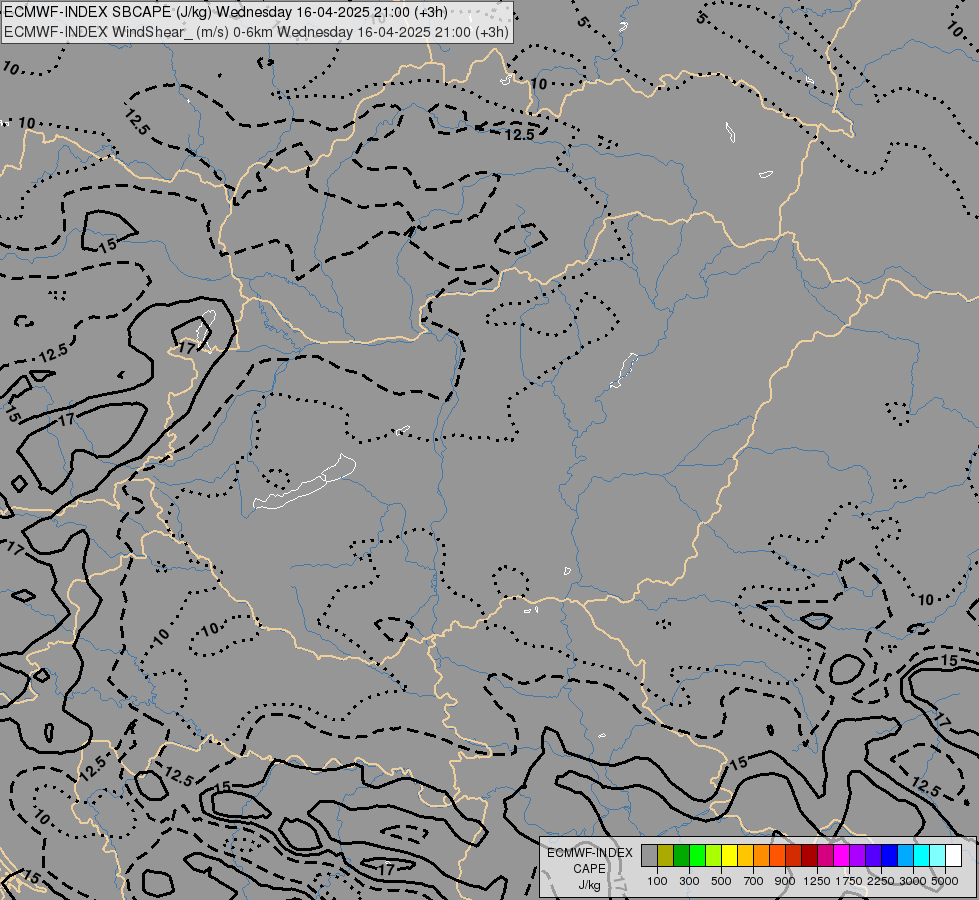Image resolution: width=979 pixels, height=900 pixels.
Task: Click the legend tick value '500'
Action: 721,881
